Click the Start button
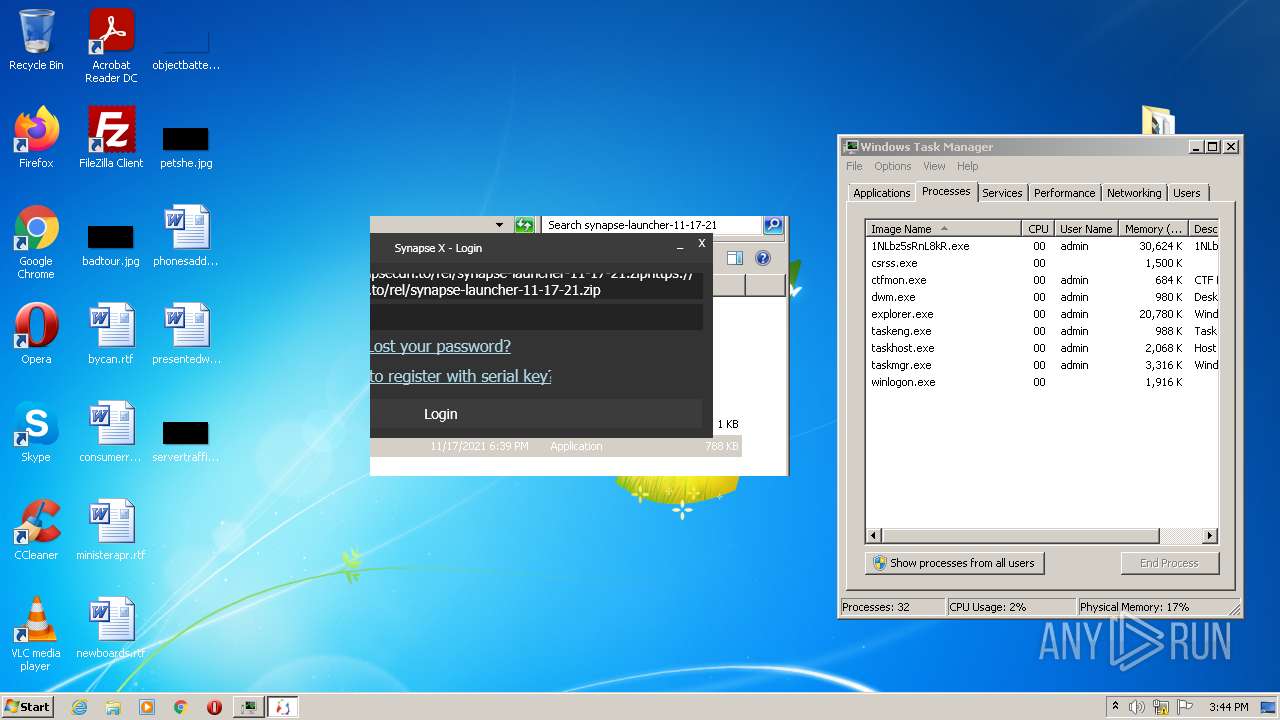 [28, 707]
